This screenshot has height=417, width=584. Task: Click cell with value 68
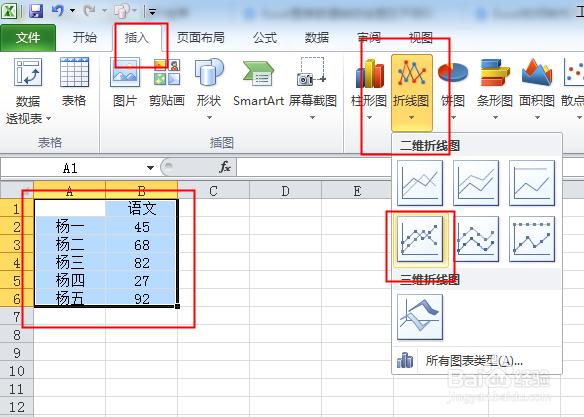pos(142,245)
